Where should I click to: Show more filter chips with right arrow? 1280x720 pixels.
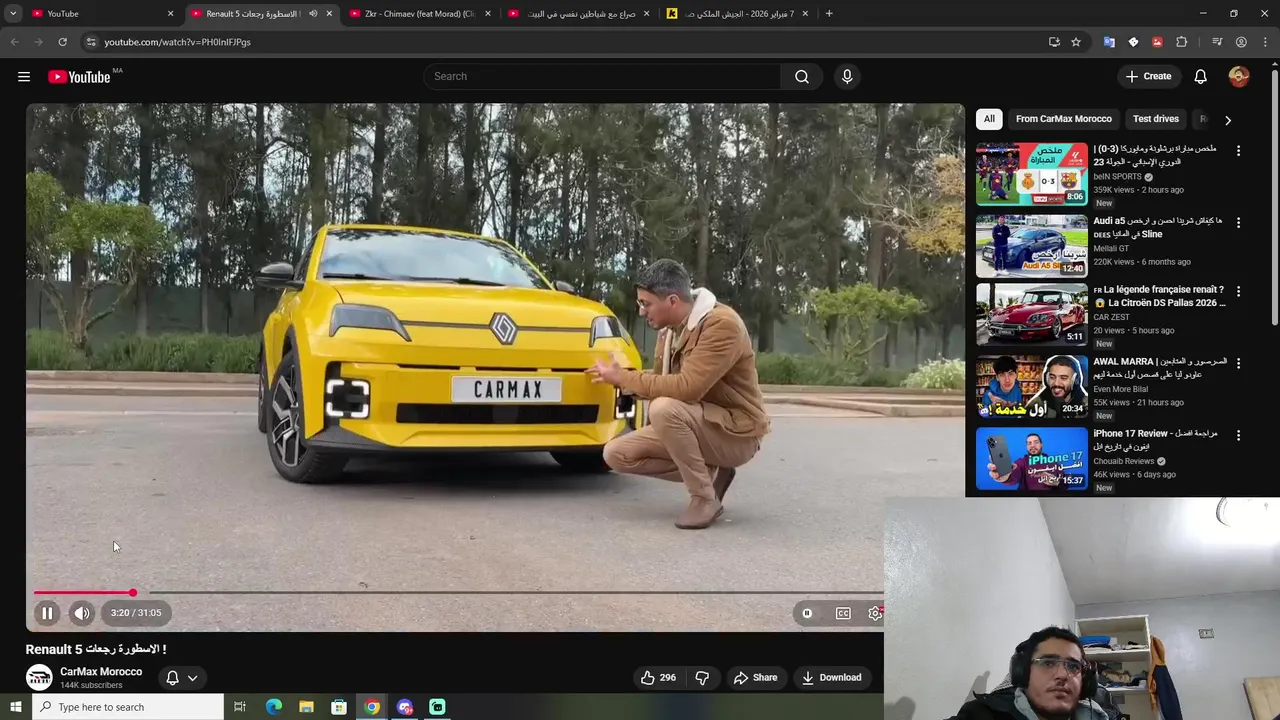click(1228, 120)
